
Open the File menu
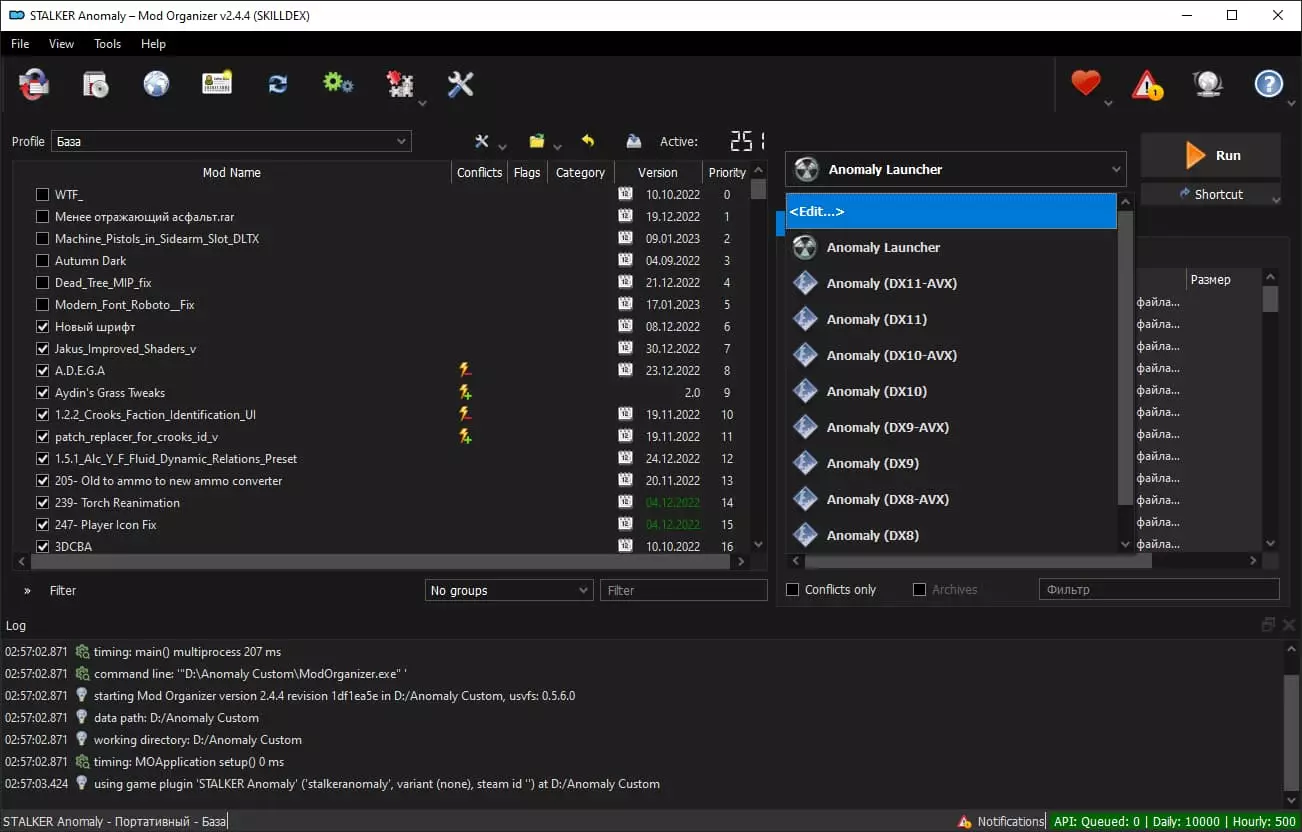click(x=20, y=44)
